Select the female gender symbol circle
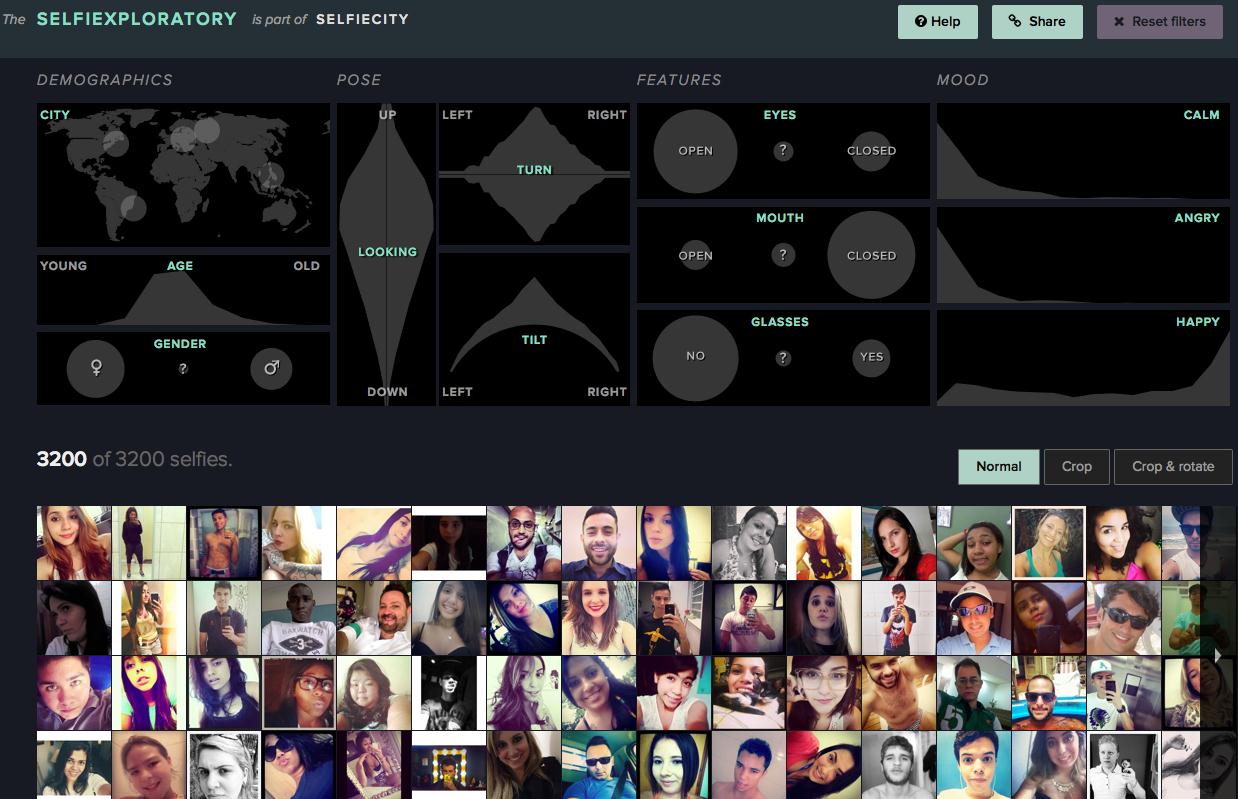Screen dimensions: 1238x799 pos(96,368)
